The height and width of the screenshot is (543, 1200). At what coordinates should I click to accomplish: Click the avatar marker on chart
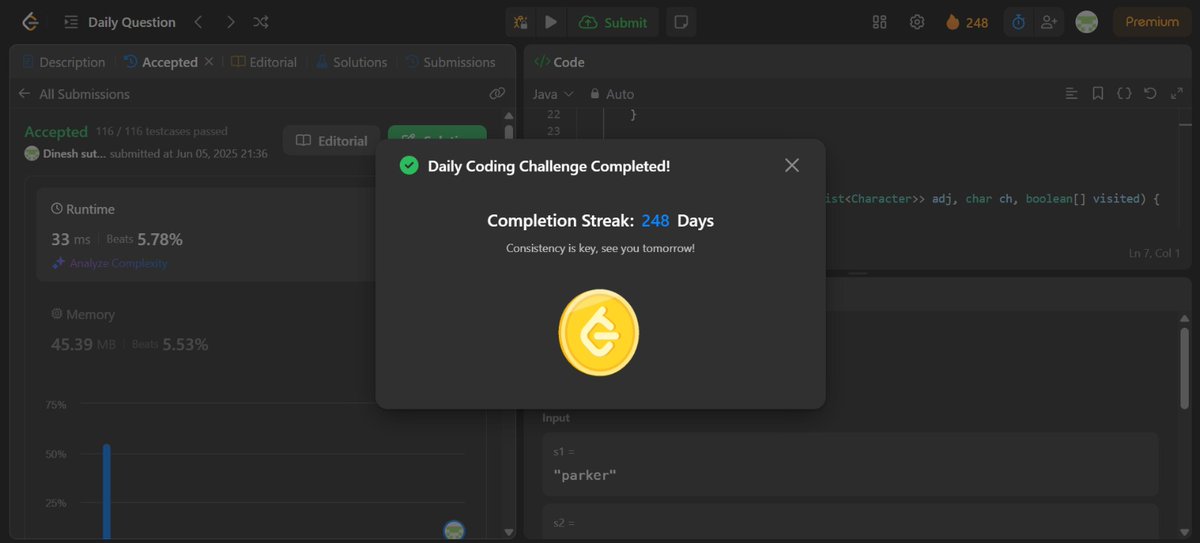pos(454,531)
